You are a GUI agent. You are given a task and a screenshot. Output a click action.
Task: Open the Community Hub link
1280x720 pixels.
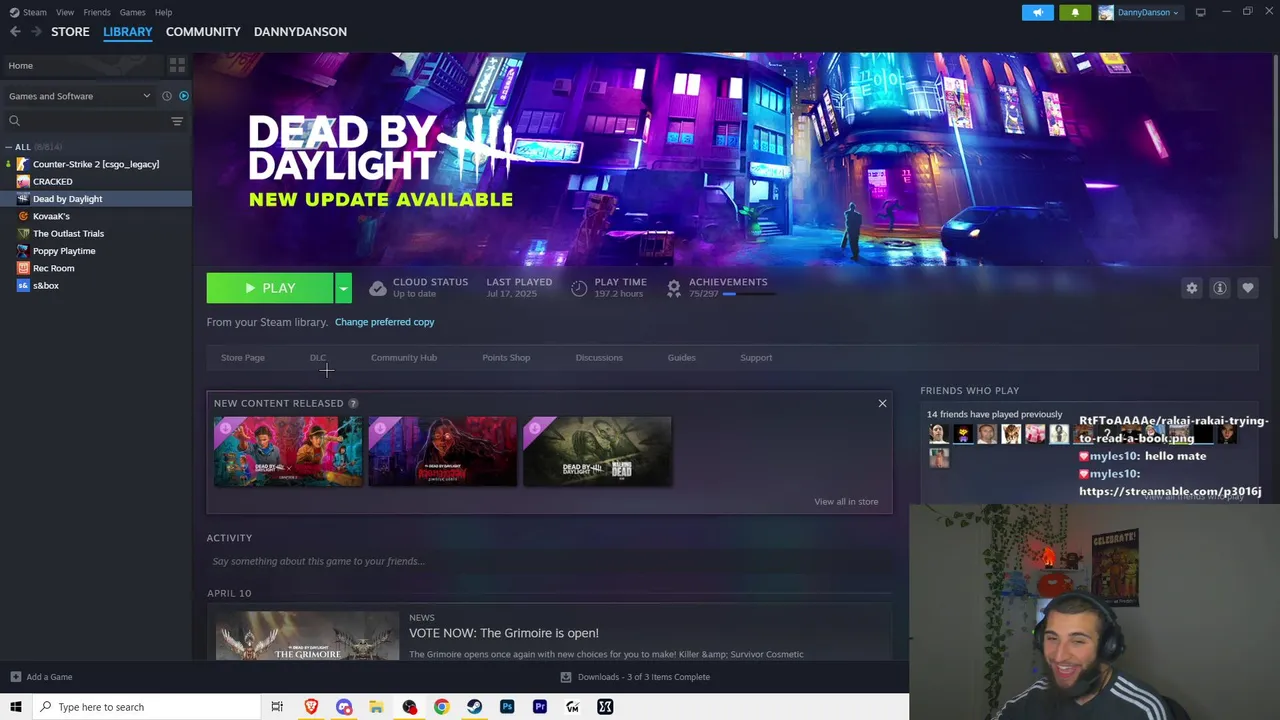pos(404,358)
